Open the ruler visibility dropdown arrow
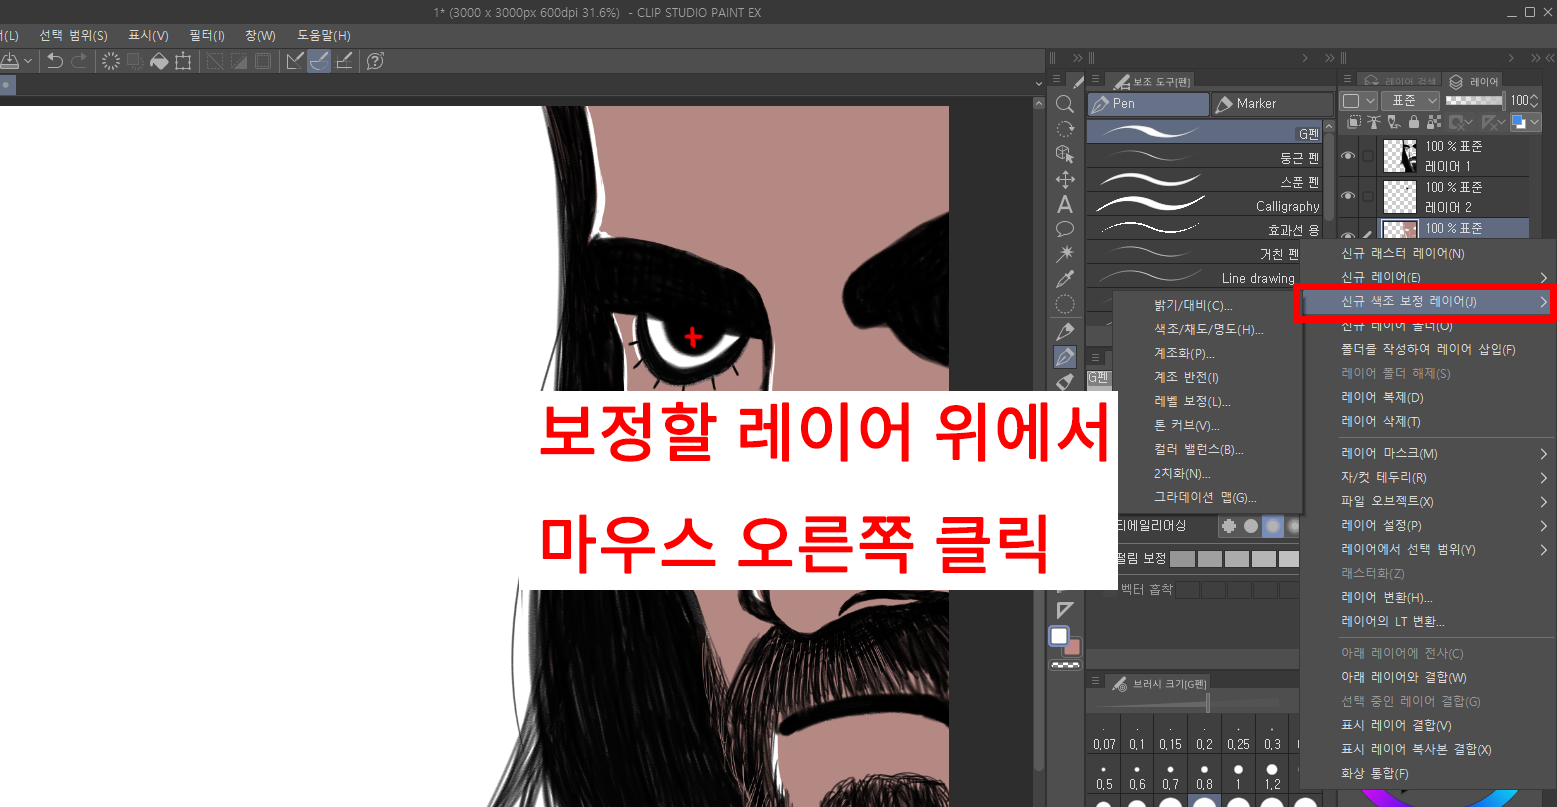The width and height of the screenshot is (1557, 807). [1502, 122]
